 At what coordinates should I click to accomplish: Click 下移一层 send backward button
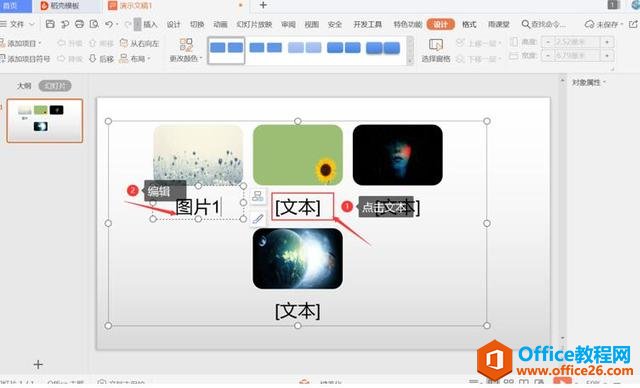478,59
